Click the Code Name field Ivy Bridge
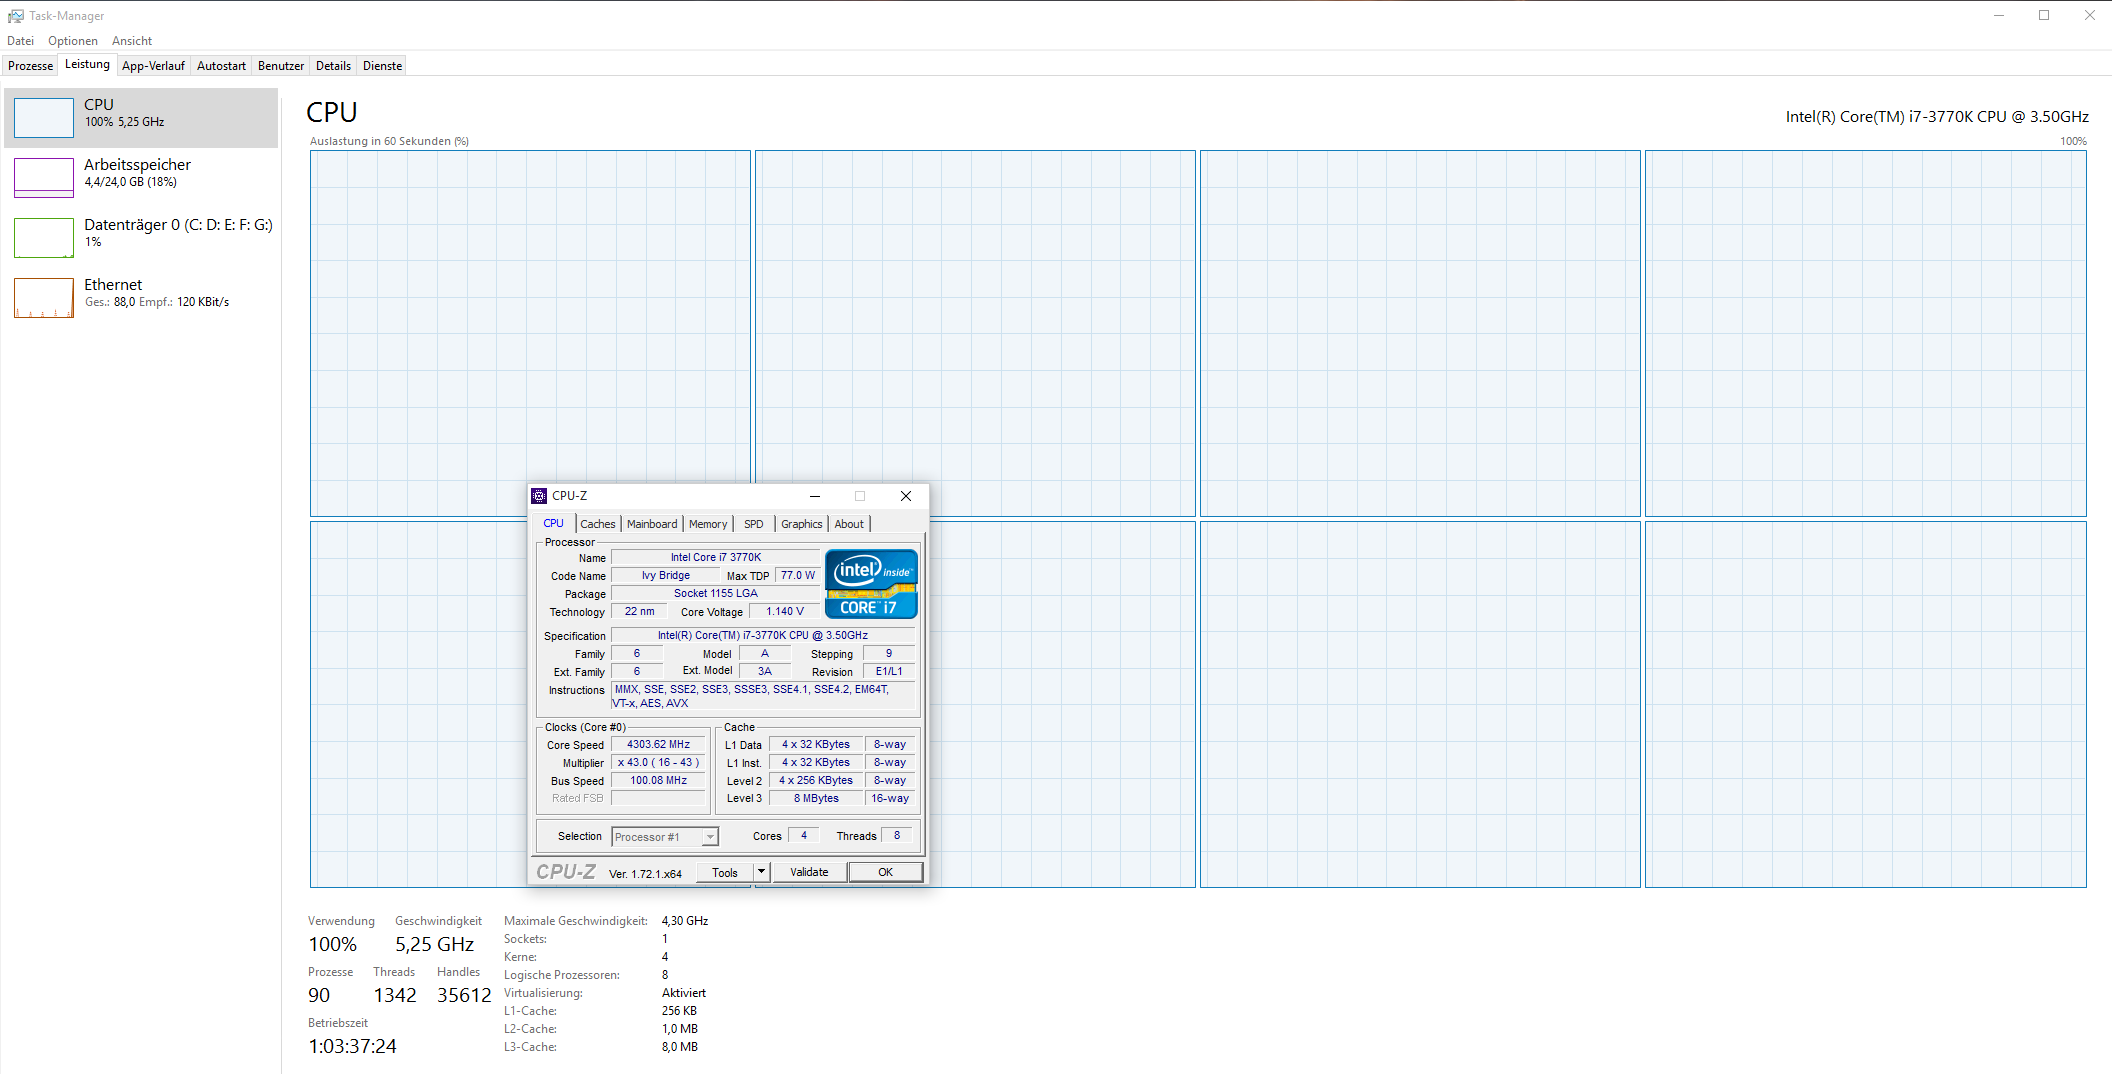 tap(666, 576)
